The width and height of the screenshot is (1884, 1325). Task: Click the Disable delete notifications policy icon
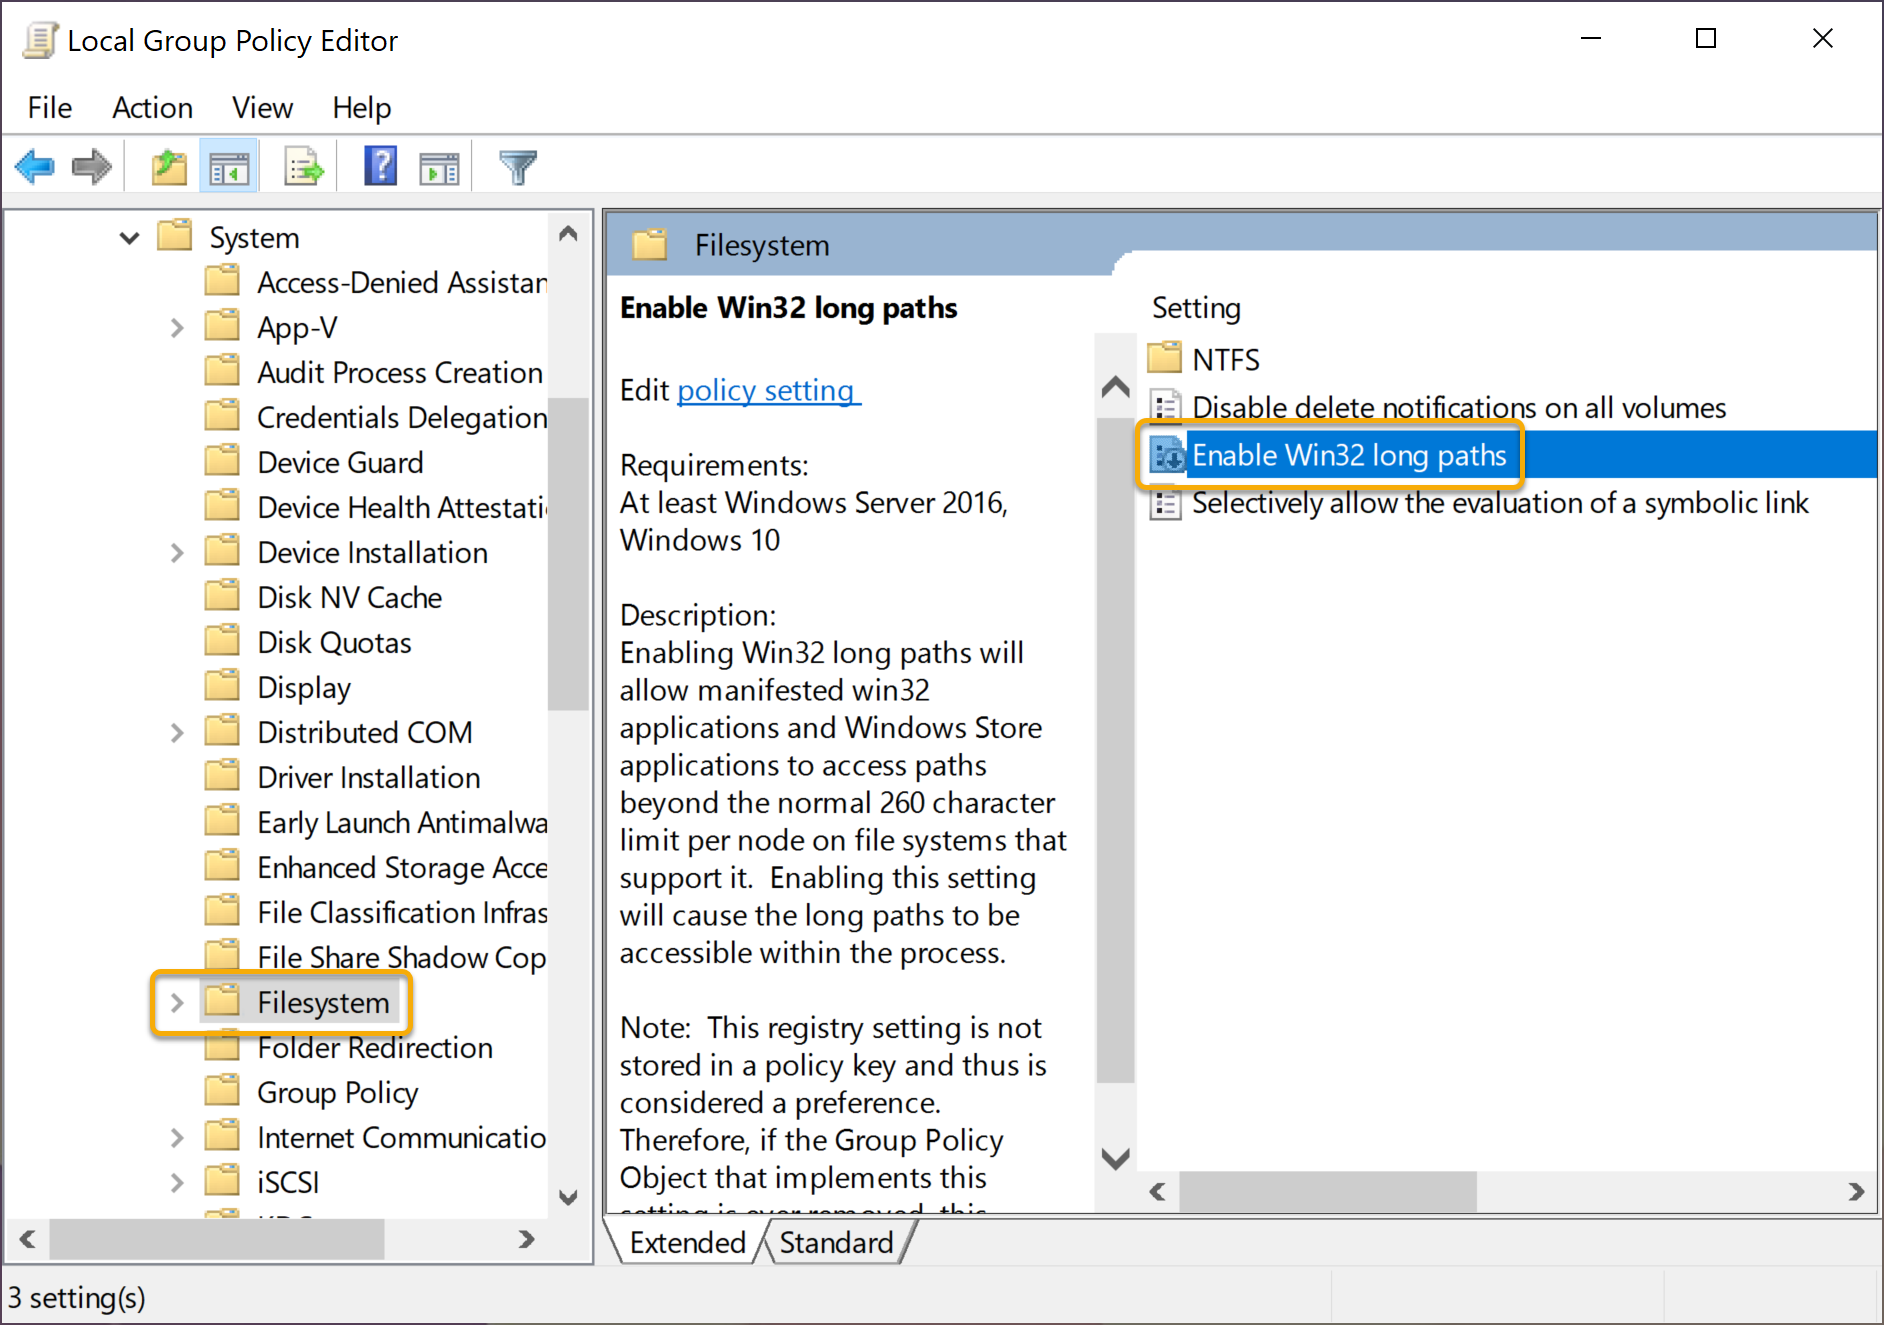click(1165, 406)
